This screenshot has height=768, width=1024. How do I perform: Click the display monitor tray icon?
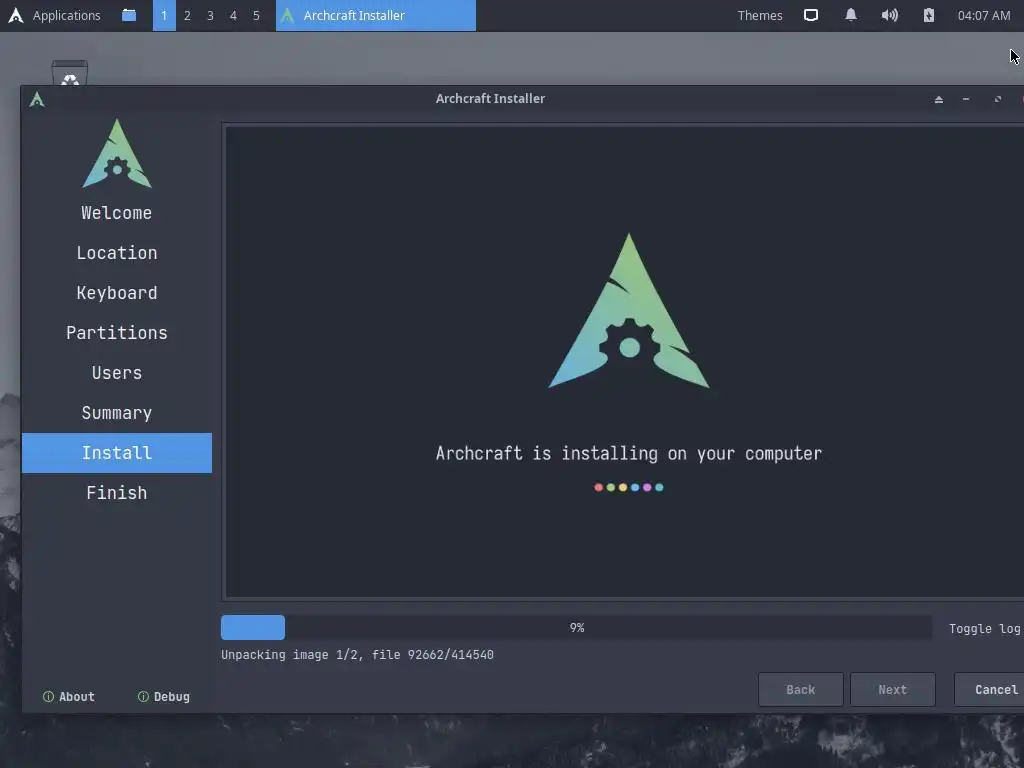[810, 15]
